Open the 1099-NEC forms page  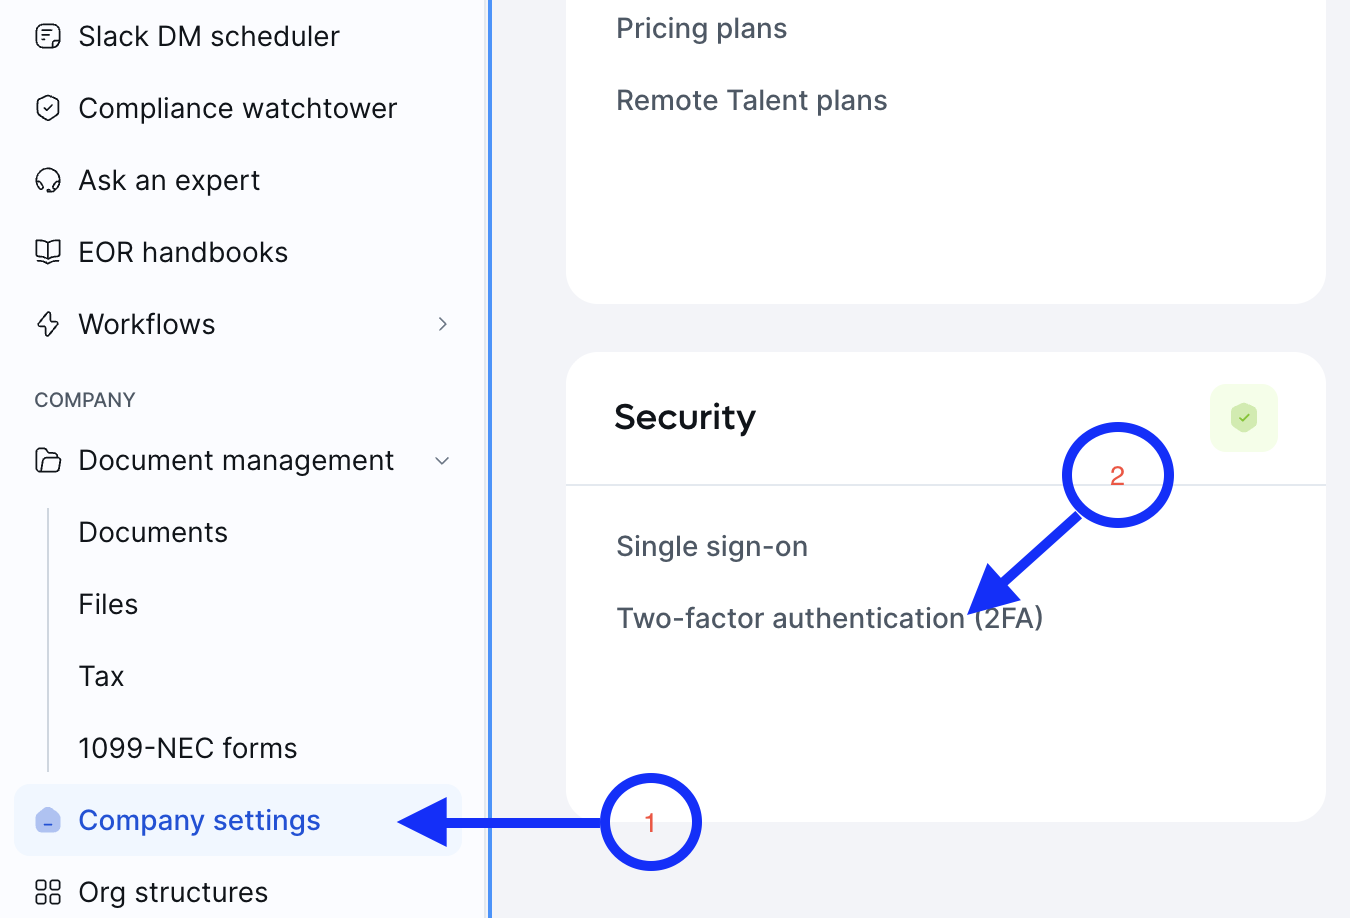[187, 747]
